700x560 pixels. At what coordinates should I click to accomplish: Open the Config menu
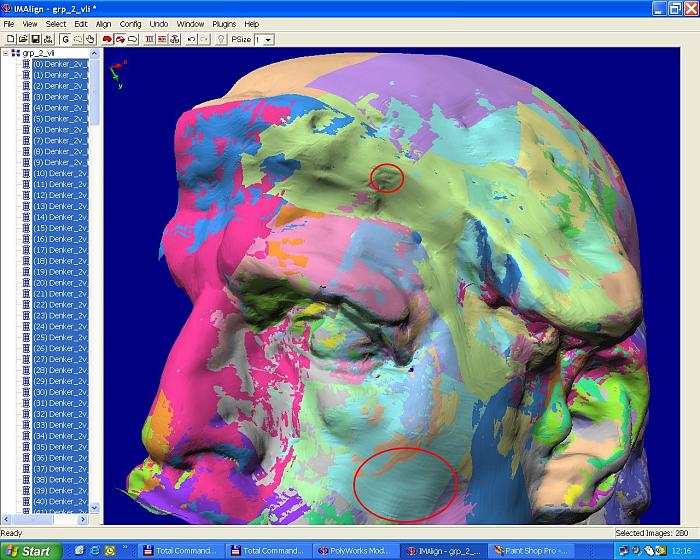[130, 23]
